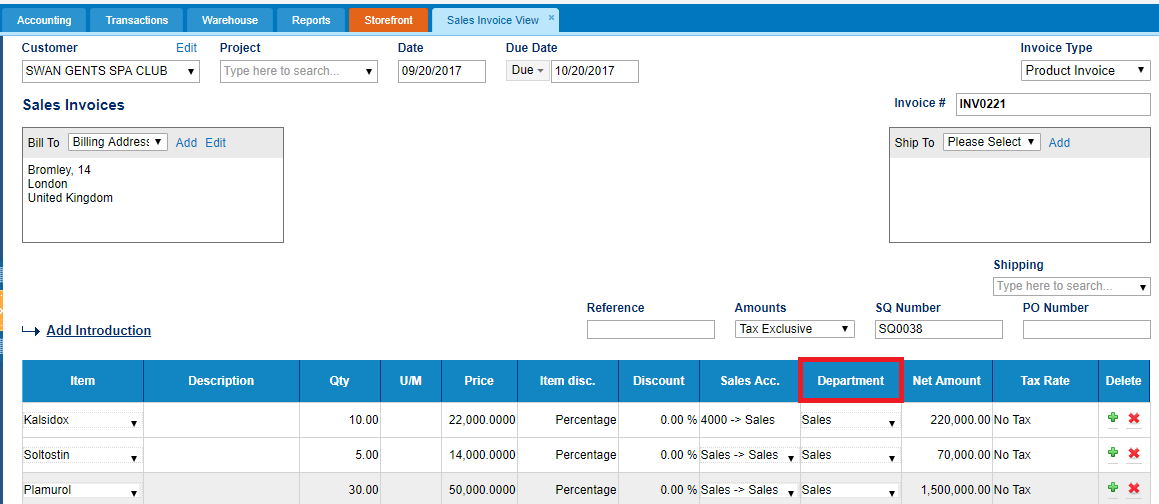Viewport: 1159px width, 504px height.
Task: Add a line after the Plamurol row
Action: pyautogui.click(x=1112, y=487)
